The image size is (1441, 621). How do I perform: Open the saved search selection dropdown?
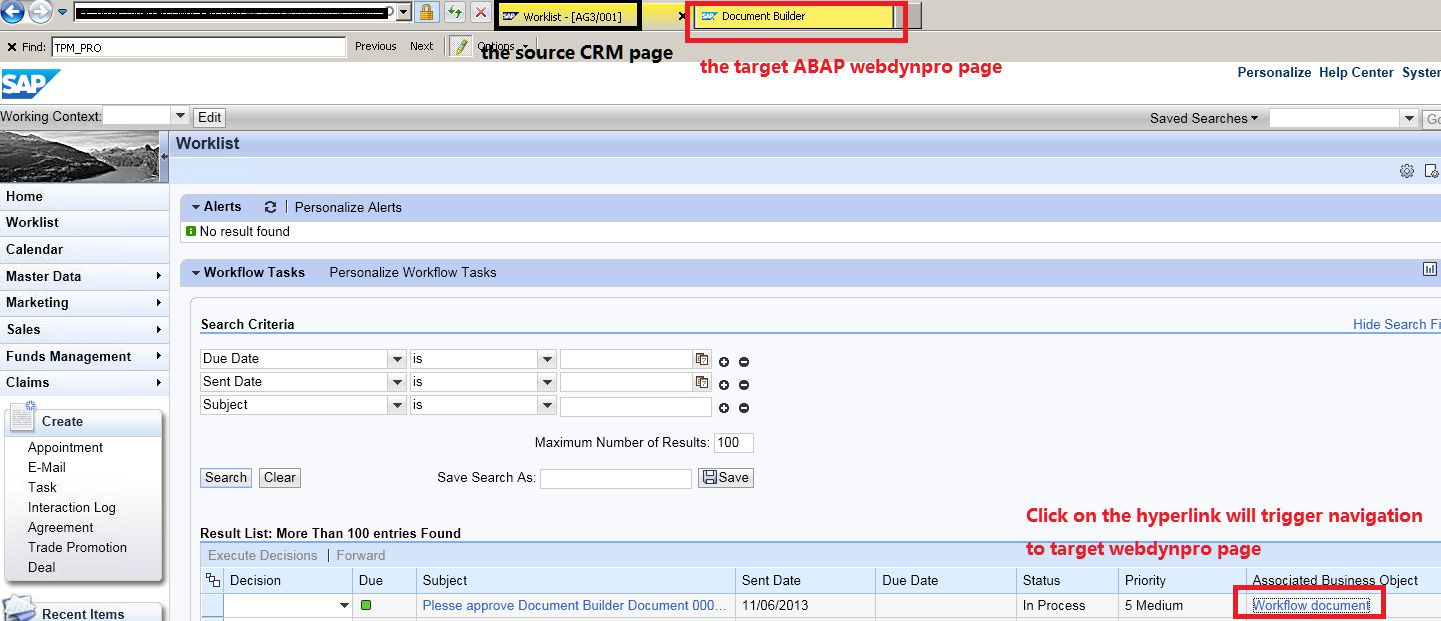[1408, 119]
